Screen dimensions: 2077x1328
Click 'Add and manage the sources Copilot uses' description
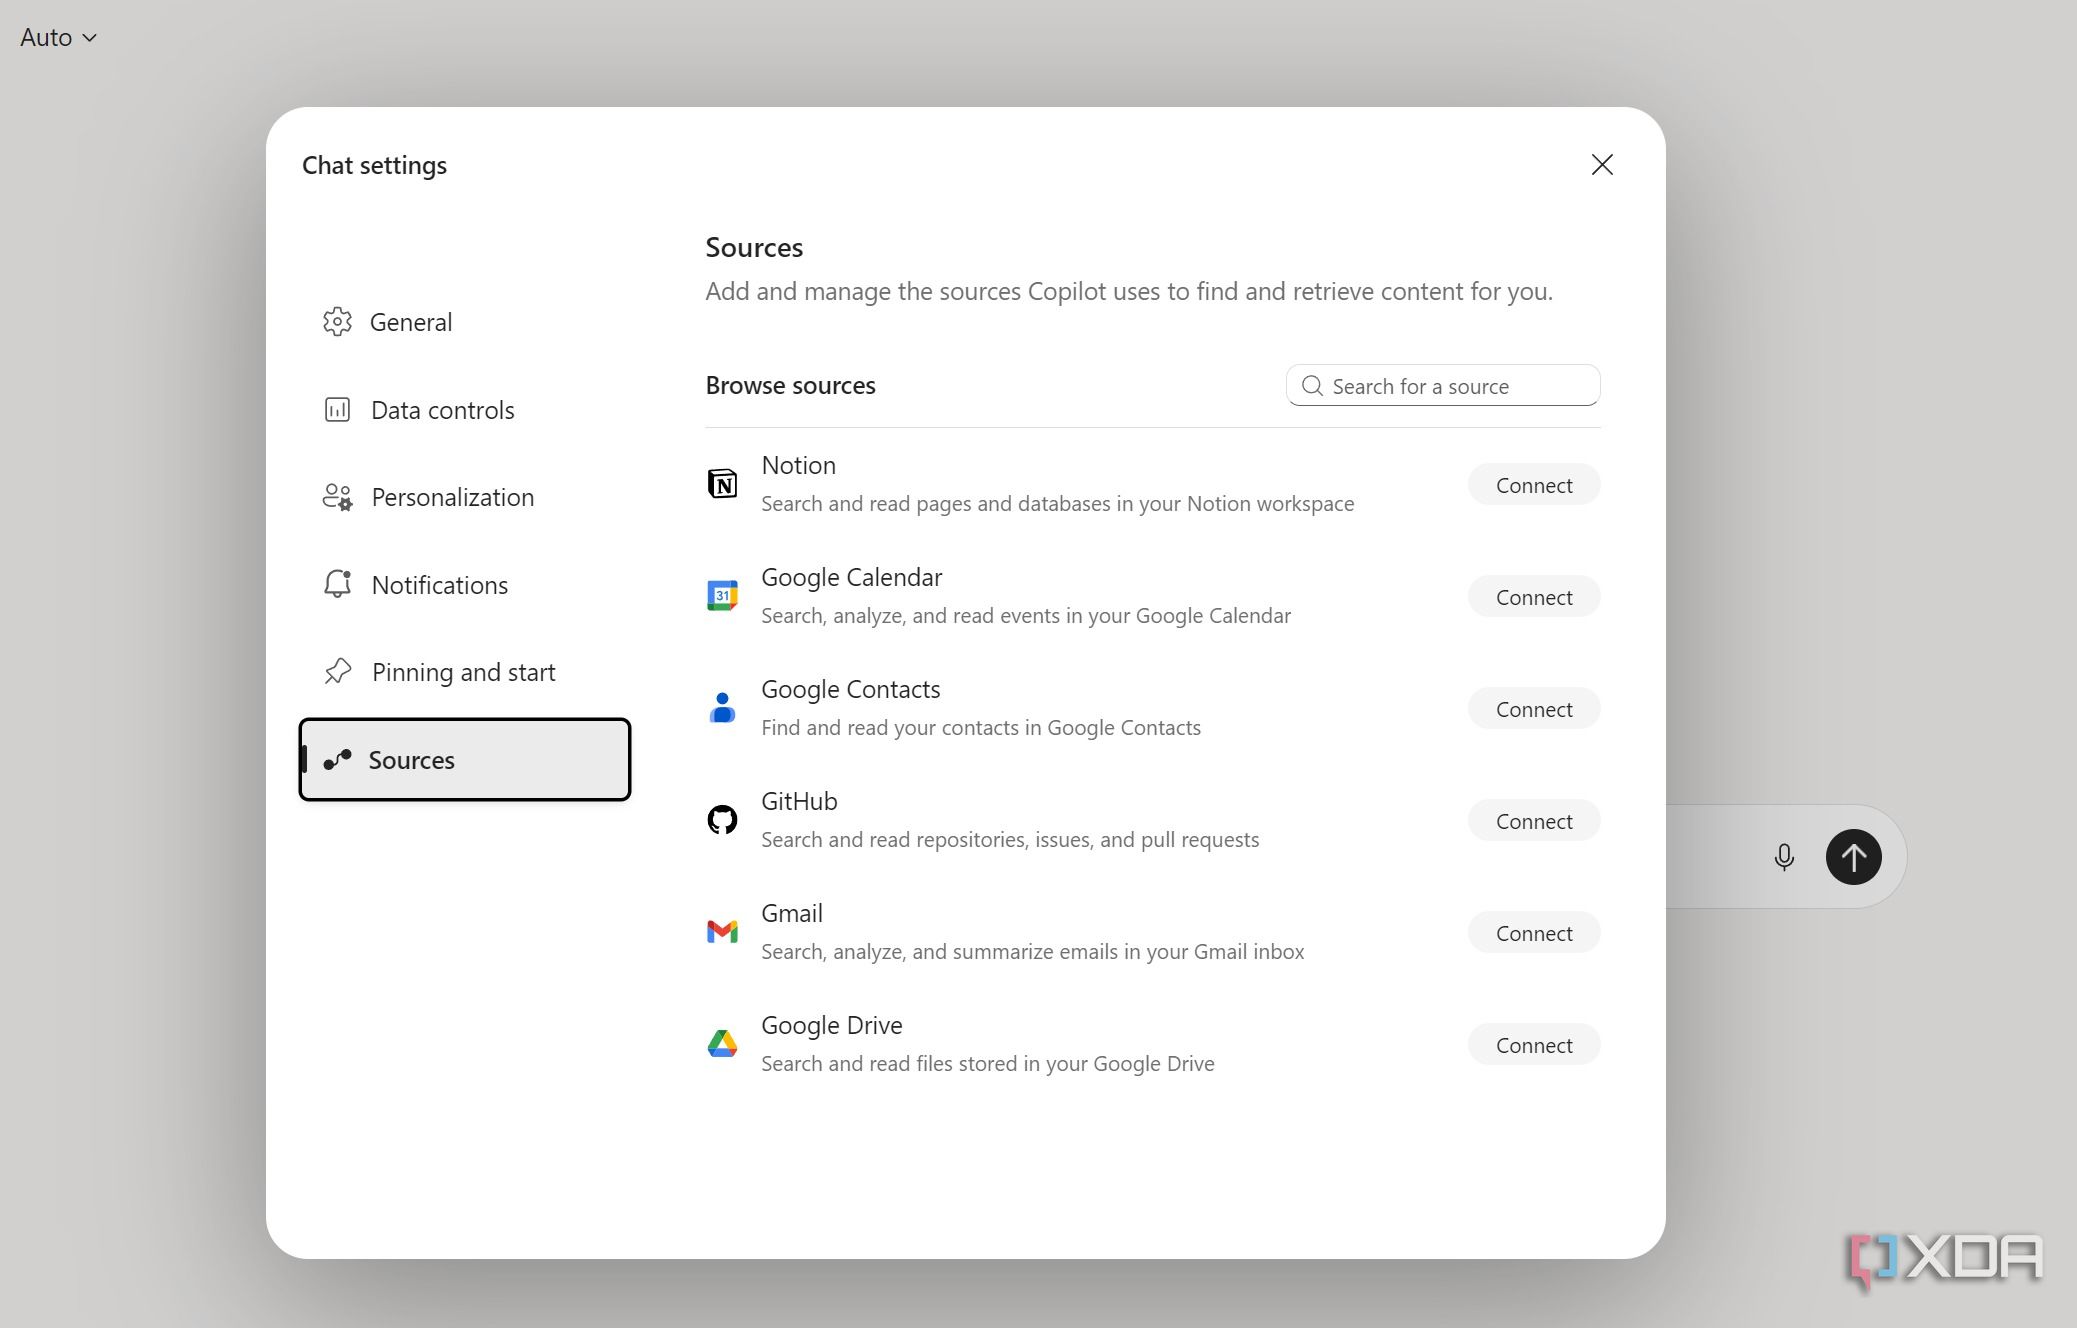click(1129, 291)
